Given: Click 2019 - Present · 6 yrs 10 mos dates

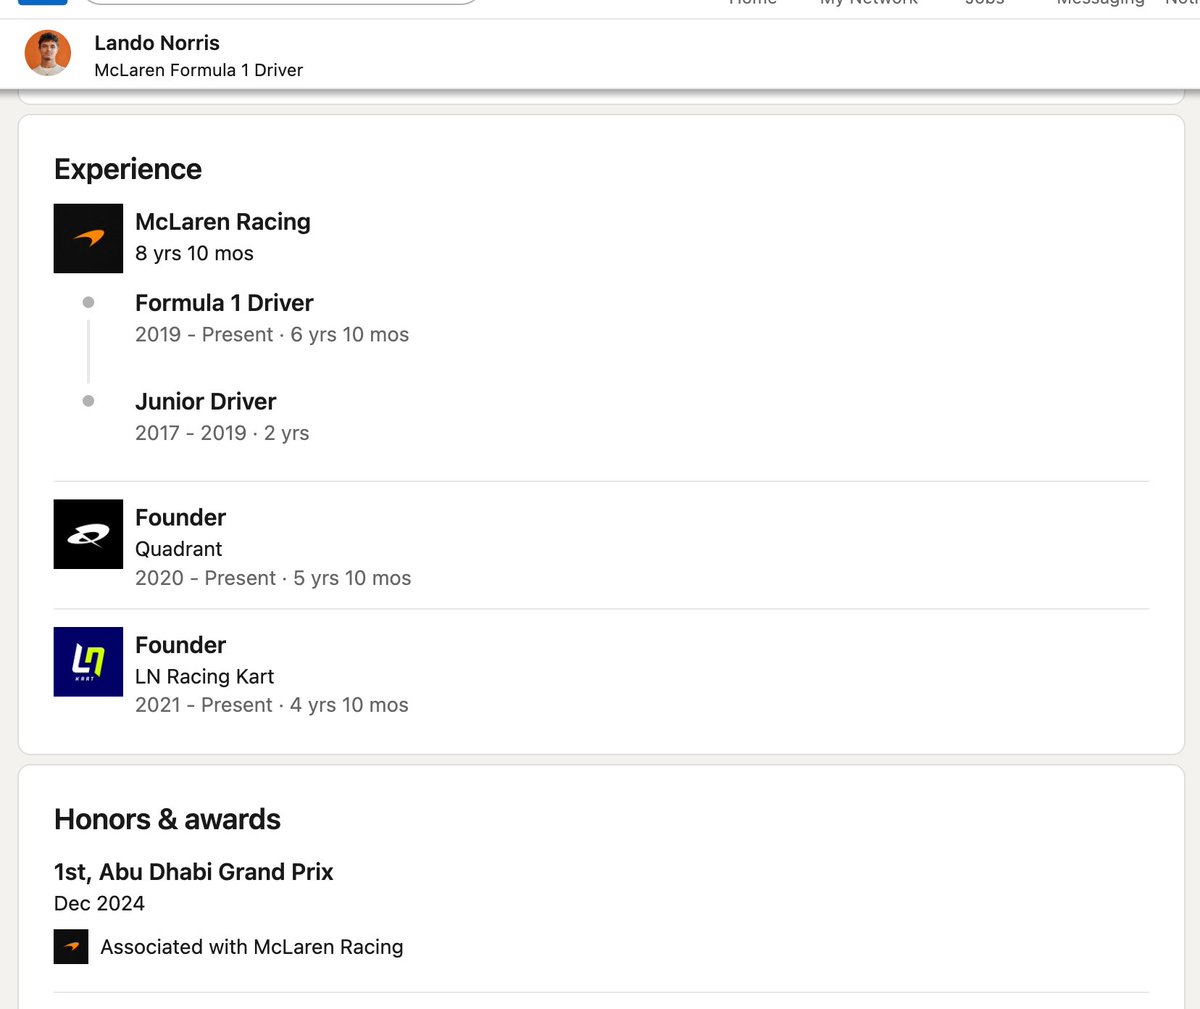Looking at the screenshot, I should pyautogui.click(x=272, y=335).
